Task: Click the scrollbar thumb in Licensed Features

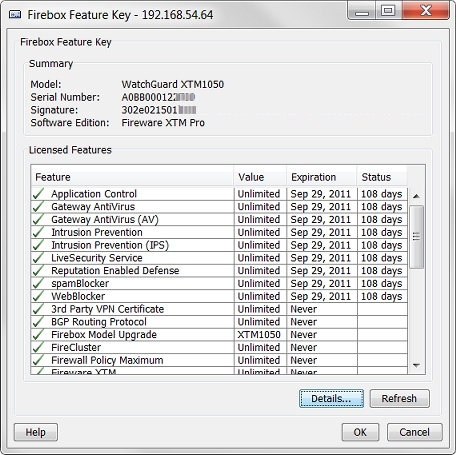Action: point(416,237)
